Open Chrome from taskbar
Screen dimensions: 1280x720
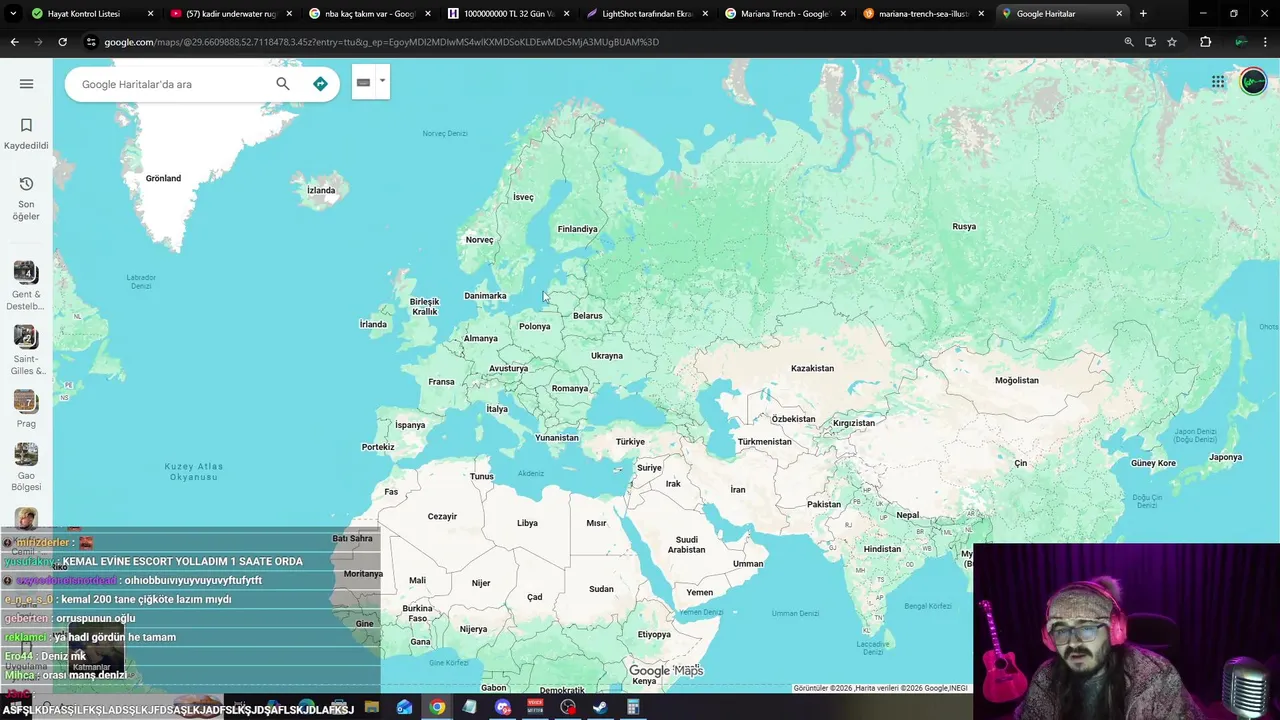pyautogui.click(x=437, y=707)
